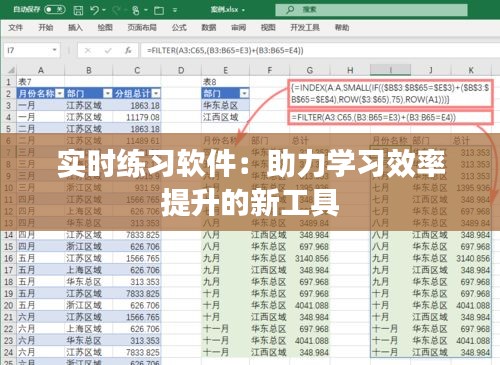Select row 20 header
Image resolution: width=500 pixels, height=365 pixels.
pyautogui.click(x=9, y=305)
